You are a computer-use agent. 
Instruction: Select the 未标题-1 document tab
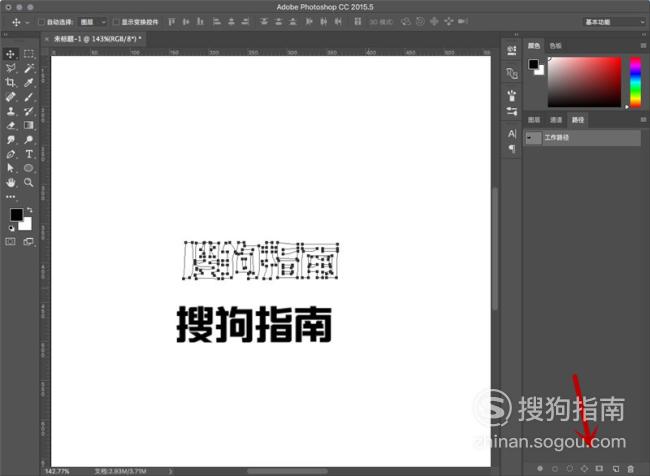tap(98, 39)
